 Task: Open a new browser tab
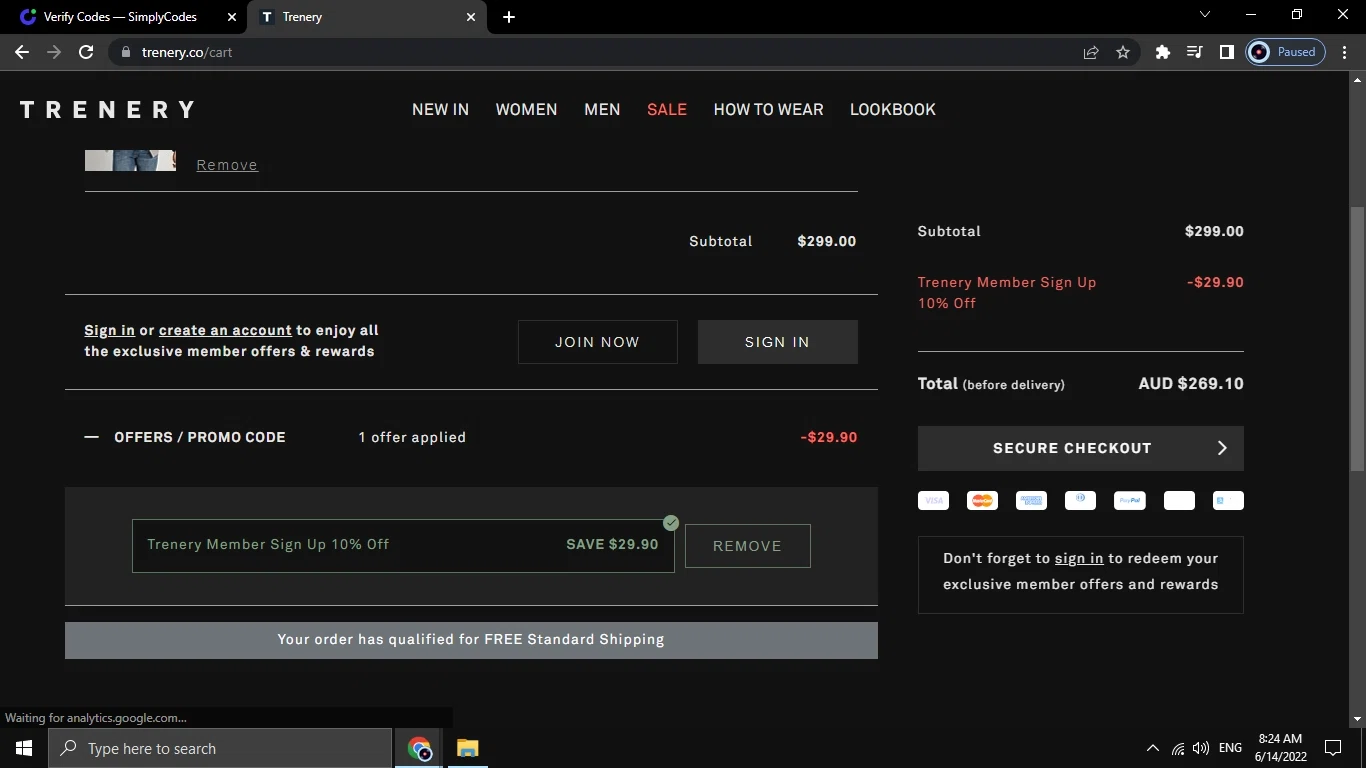tap(509, 17)
